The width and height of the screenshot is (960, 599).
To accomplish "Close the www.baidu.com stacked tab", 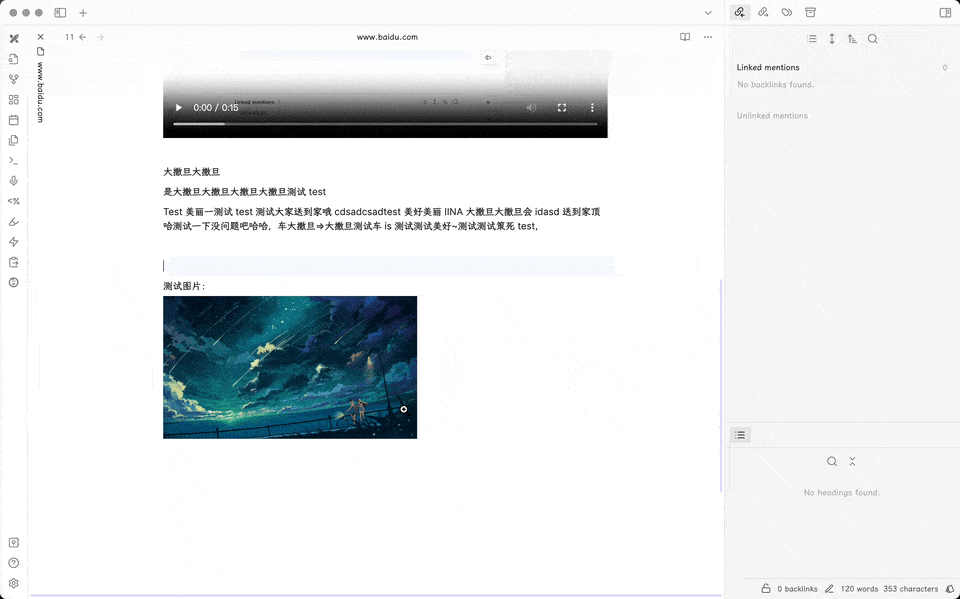I will pos(40,37).
